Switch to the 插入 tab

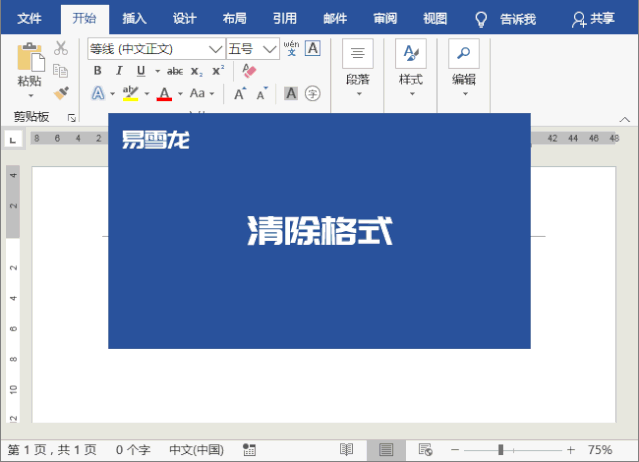(x=134, y=19)
